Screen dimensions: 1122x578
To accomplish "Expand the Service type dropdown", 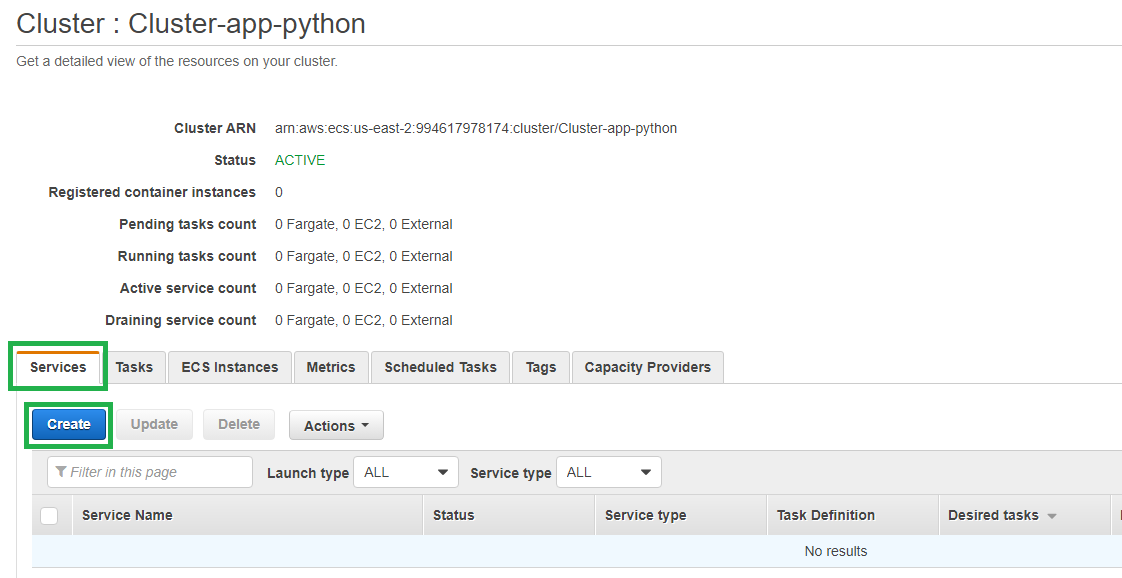I will pyautogui.click(x=609, y=472).
